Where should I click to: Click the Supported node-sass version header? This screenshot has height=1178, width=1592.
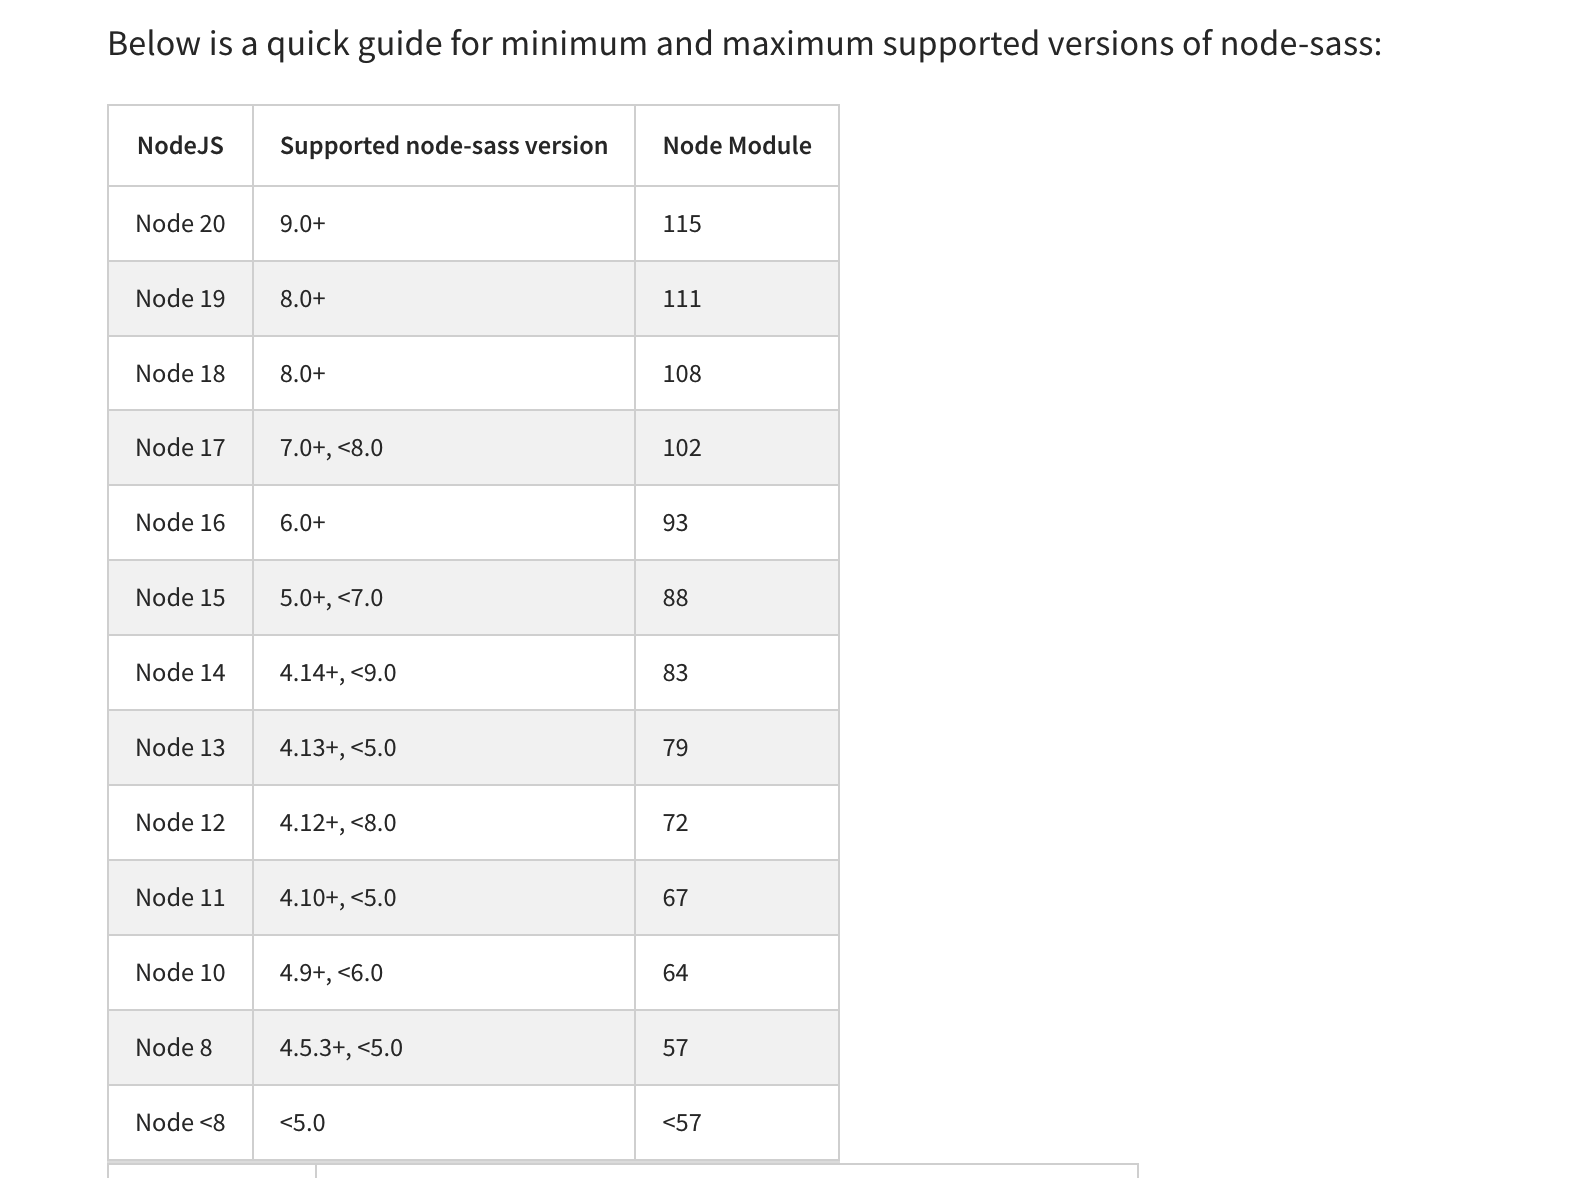tap(444, 146)
